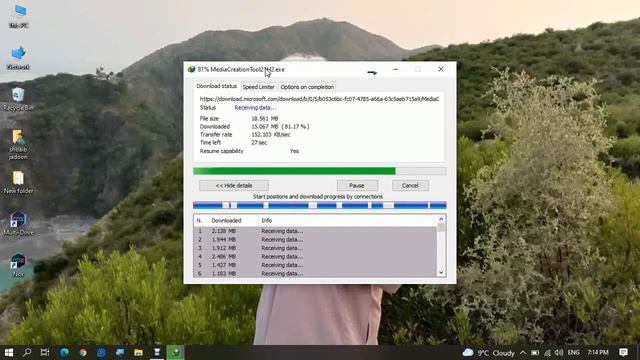The height and width of the screenshot is (360, 640).
Task: Open Task View on the taskbar
Action: [x=45, y=352]
